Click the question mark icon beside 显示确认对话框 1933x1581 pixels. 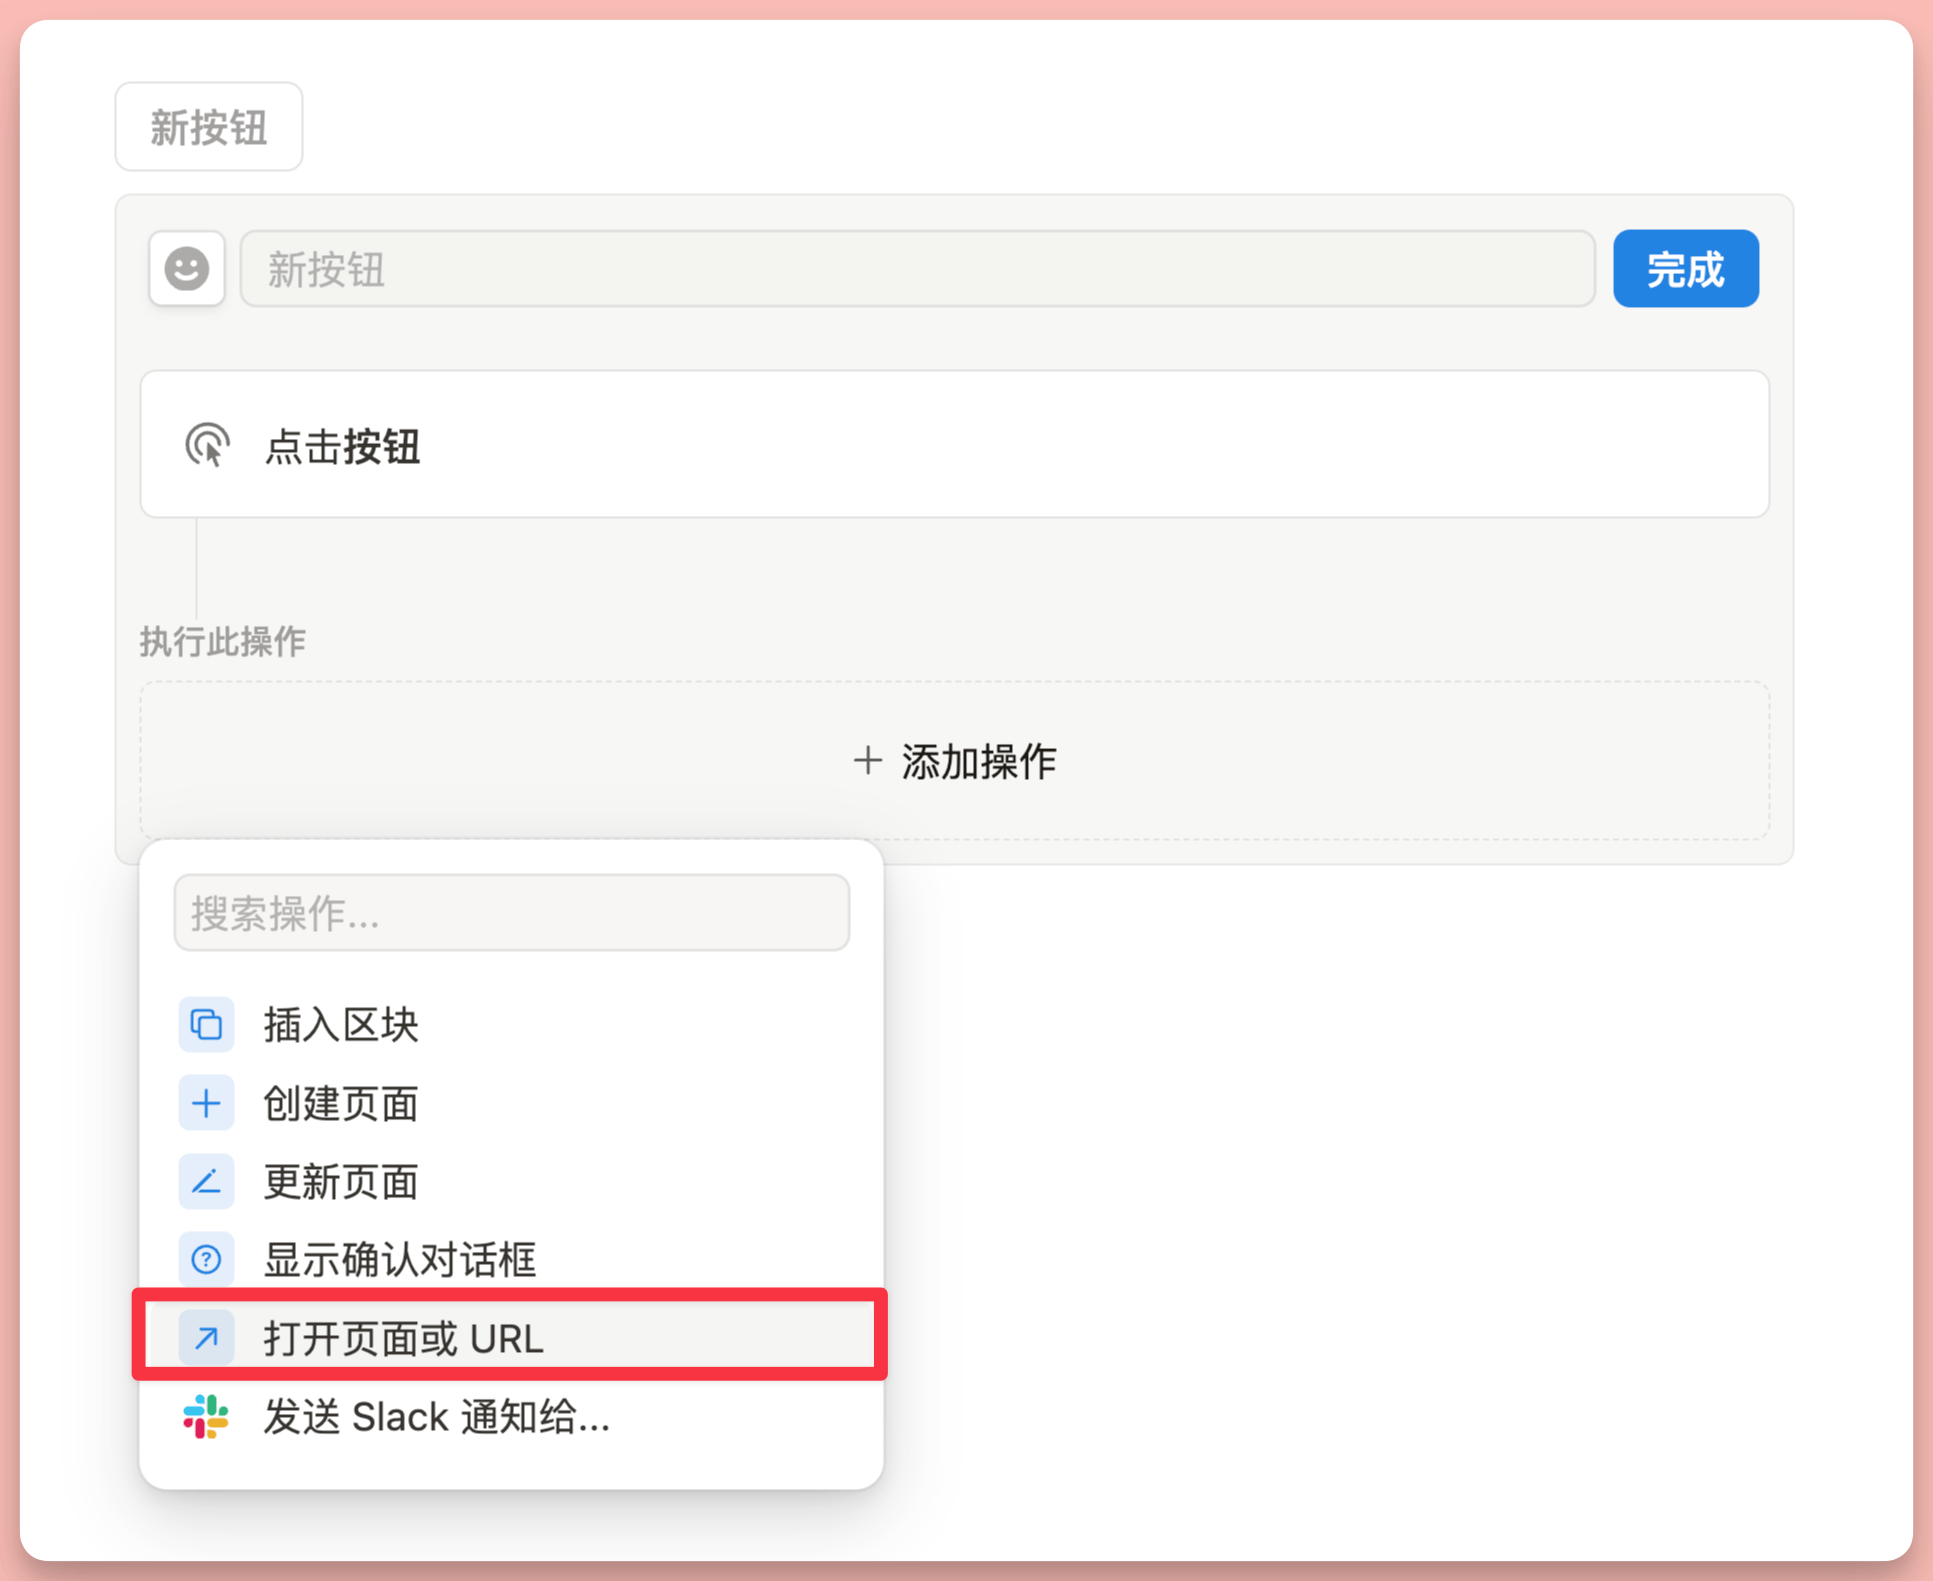click(206, 1259)
